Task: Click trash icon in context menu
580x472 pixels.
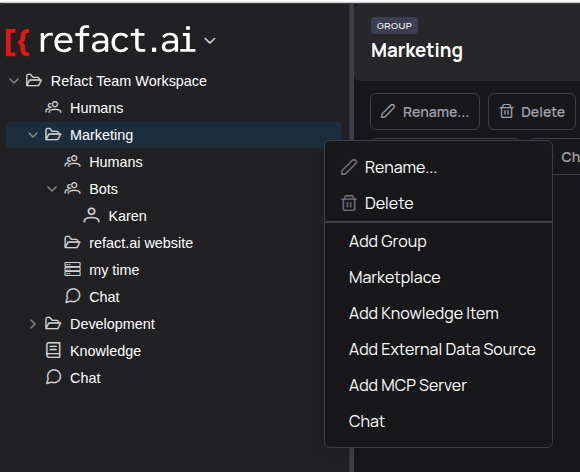Action: (x=349, y=203)
